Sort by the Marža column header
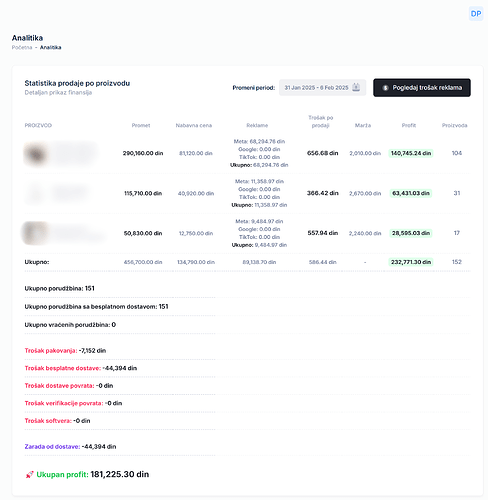Image resolution: width=488 pixels, height=500 pixels. (x=363, y=125)
